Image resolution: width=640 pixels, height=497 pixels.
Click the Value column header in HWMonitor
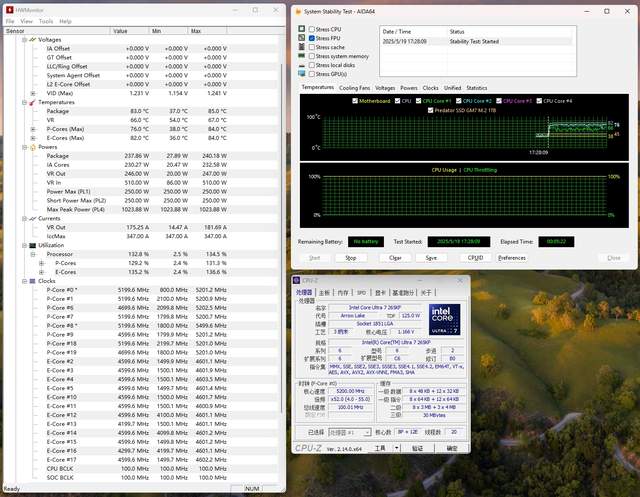[x=120, y=31]
